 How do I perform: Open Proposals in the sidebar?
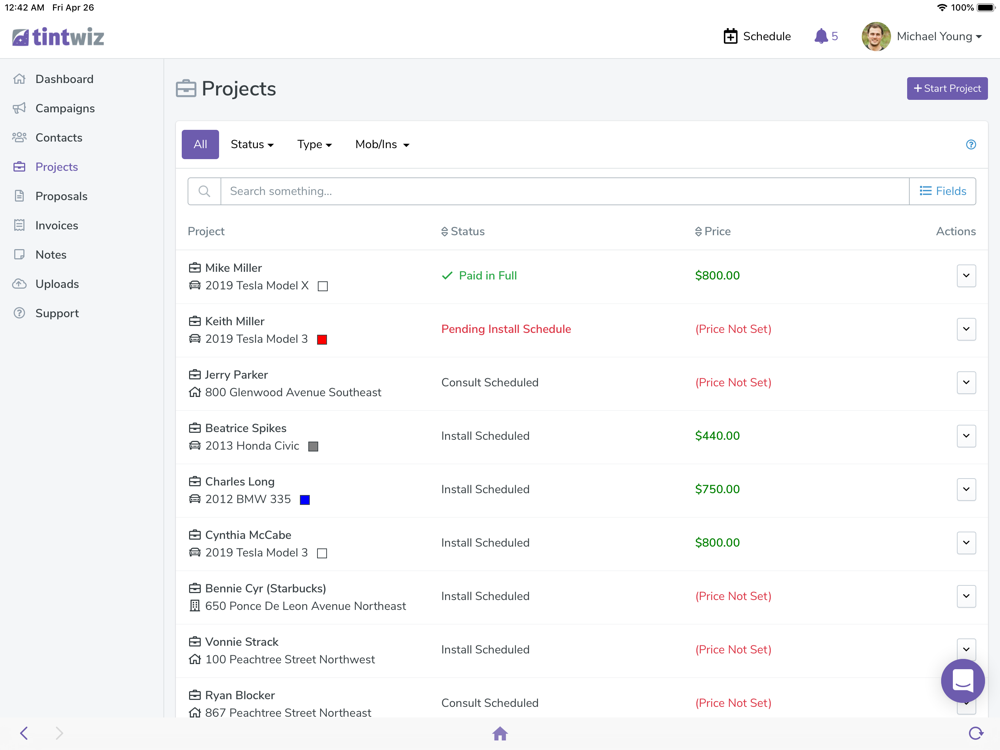coord(61,196)
